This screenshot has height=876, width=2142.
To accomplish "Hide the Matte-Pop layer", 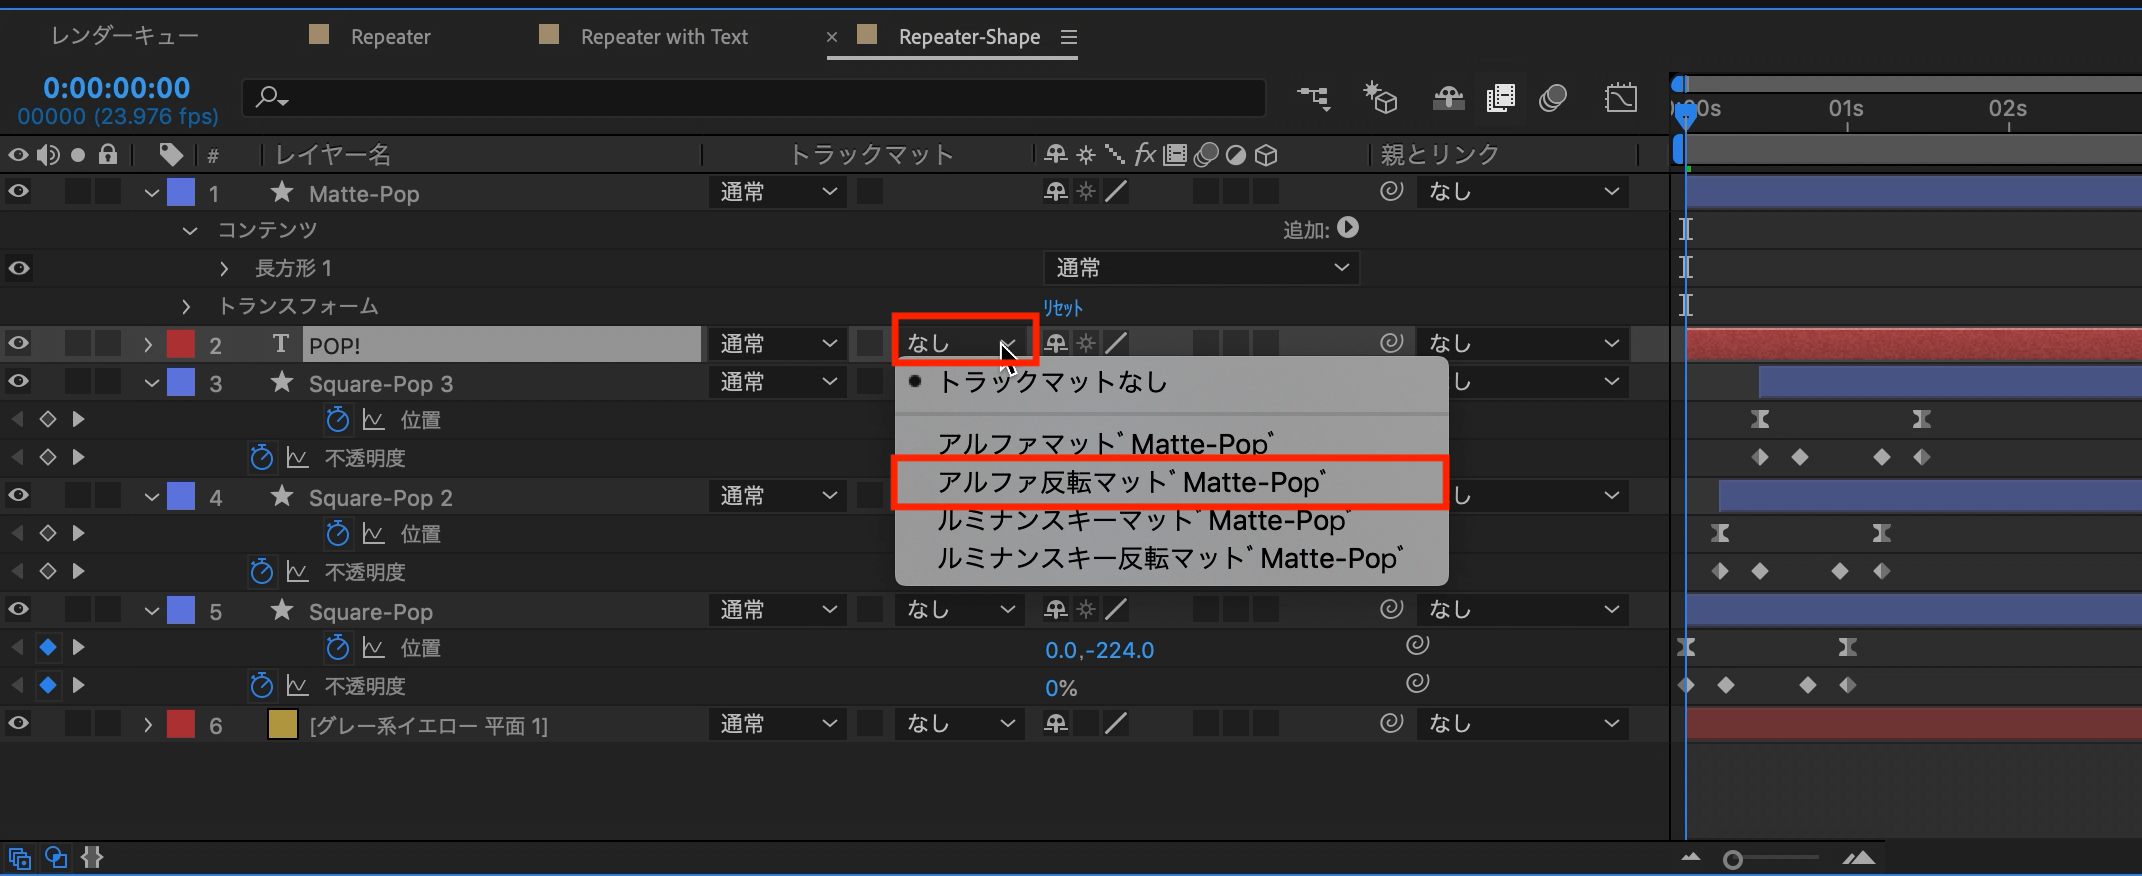I will (x=18, y=191).
